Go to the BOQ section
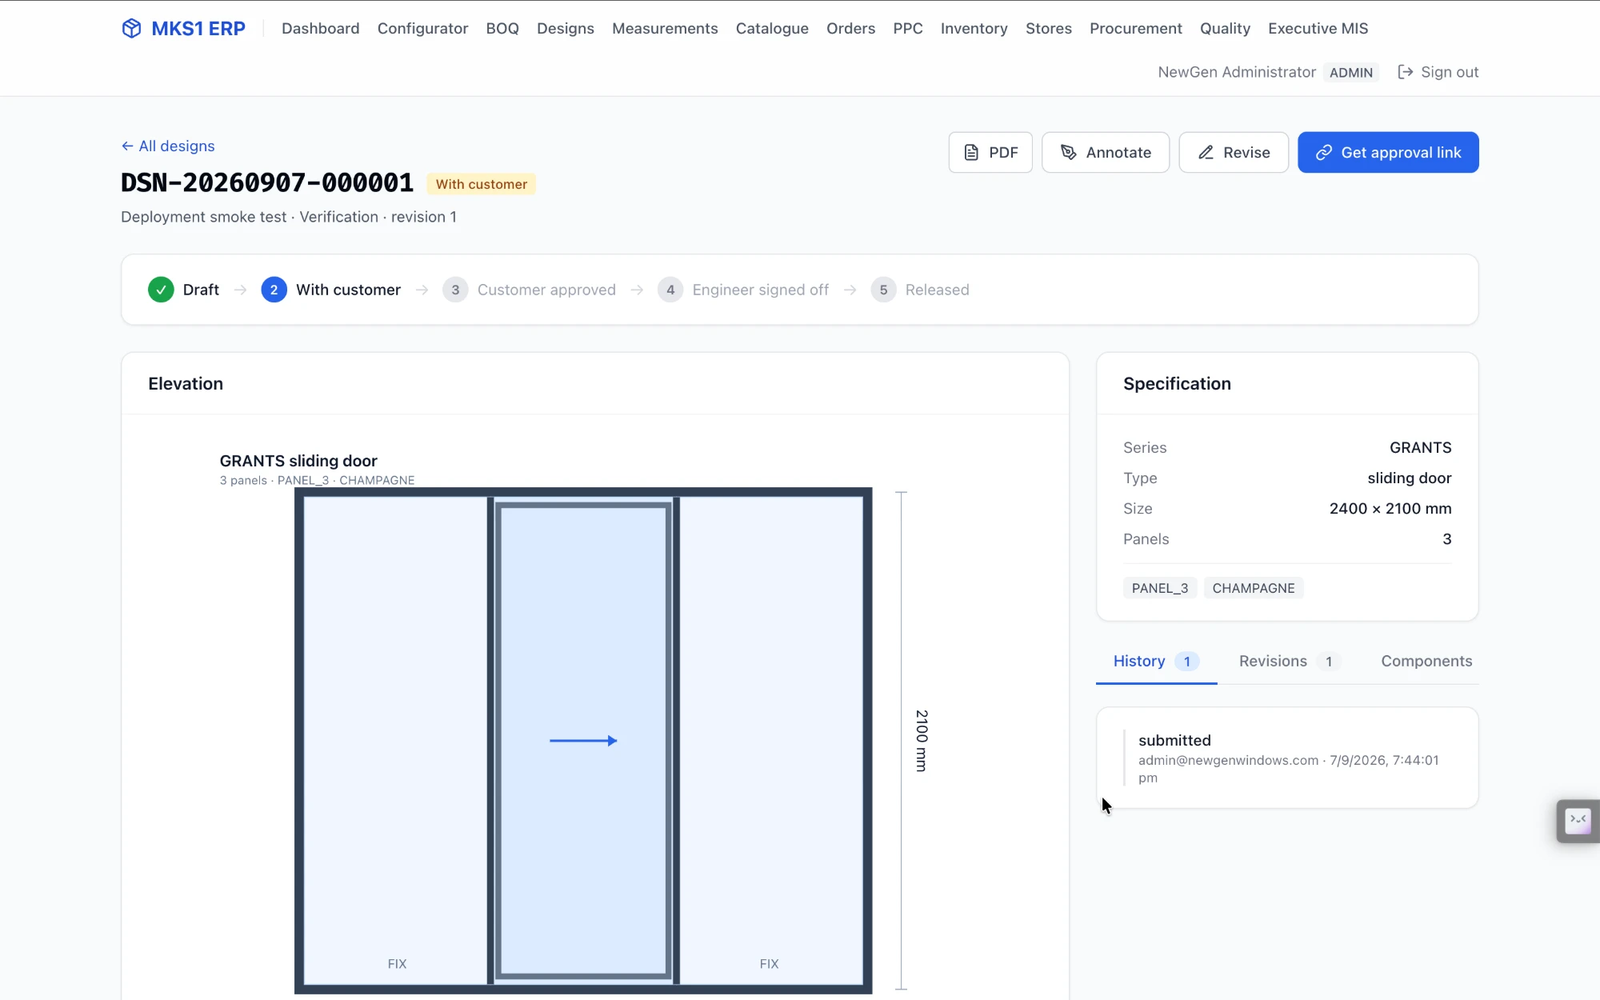 point(502,28)
